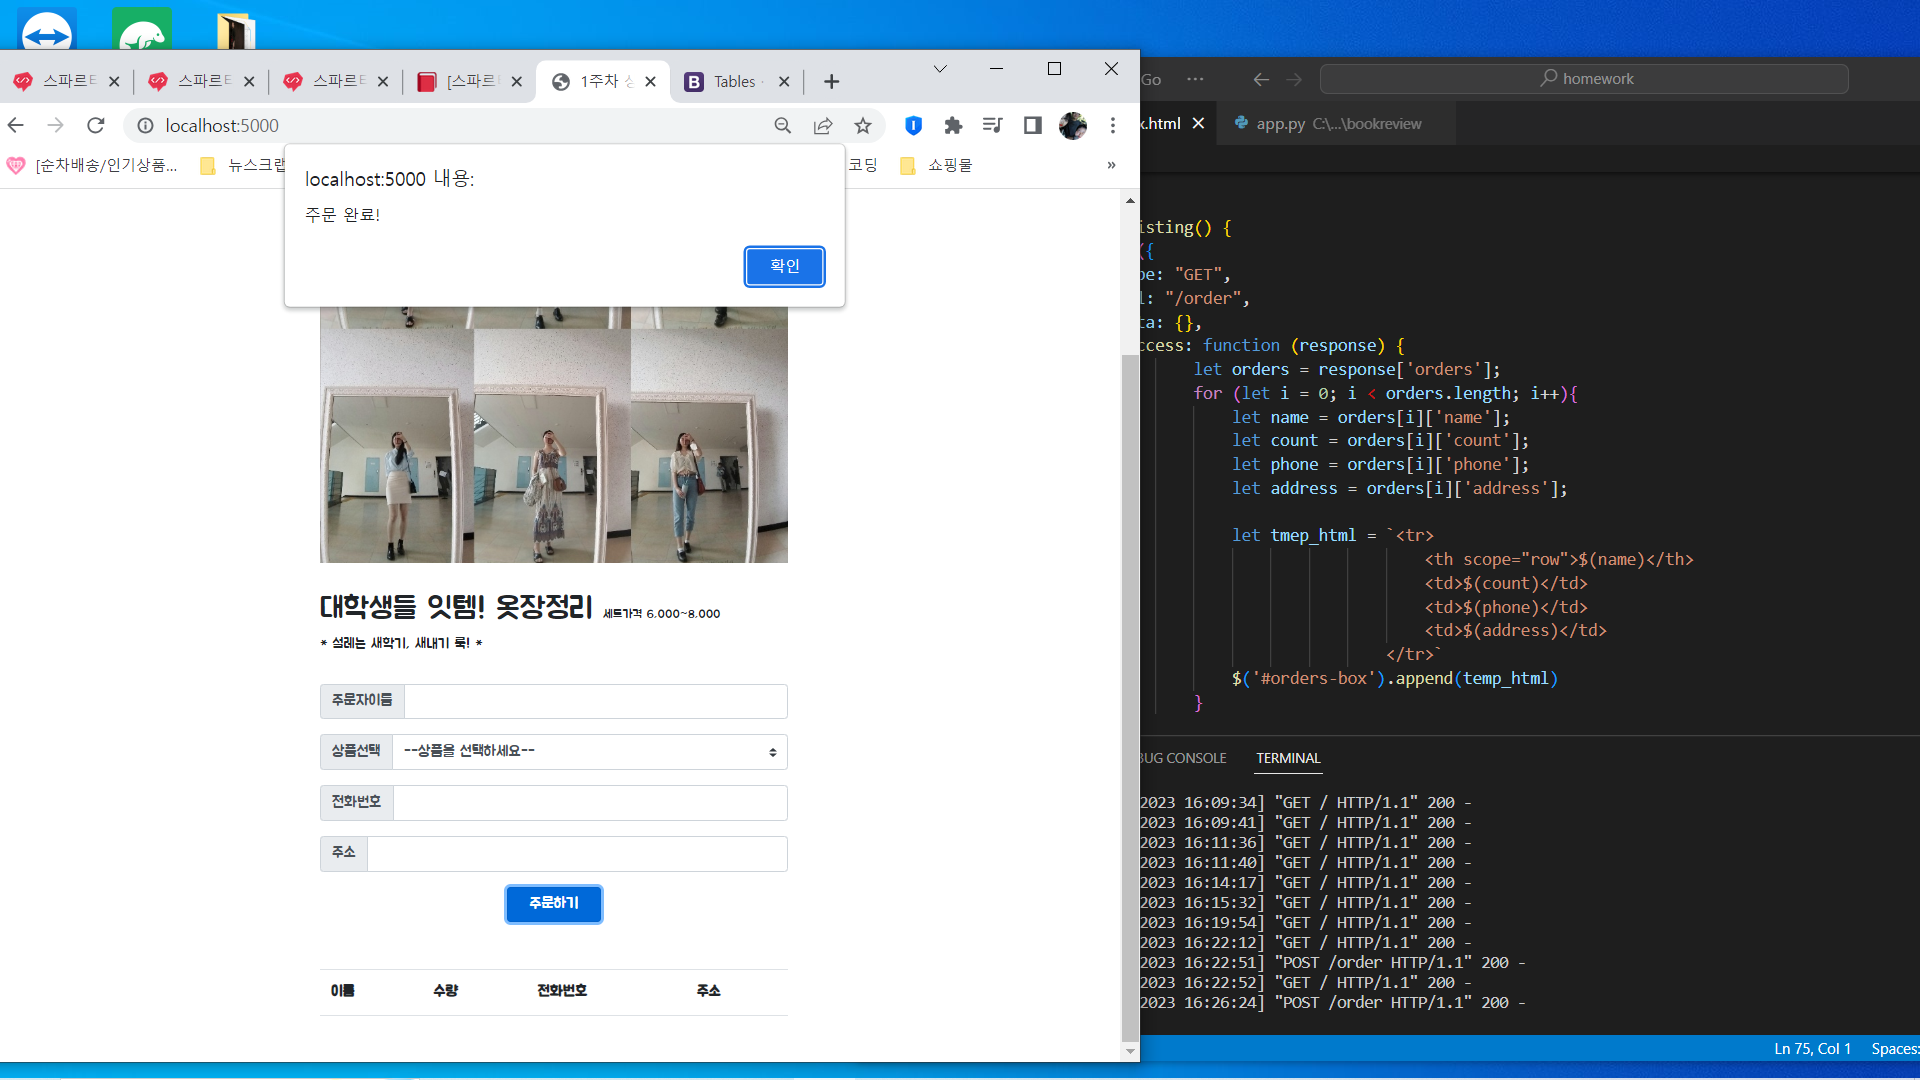The width and height of the screenshot is (1920, 1080).
Task: Go back in VS Code navigation
Action: pyautogui.click(x=1262, y=79)
